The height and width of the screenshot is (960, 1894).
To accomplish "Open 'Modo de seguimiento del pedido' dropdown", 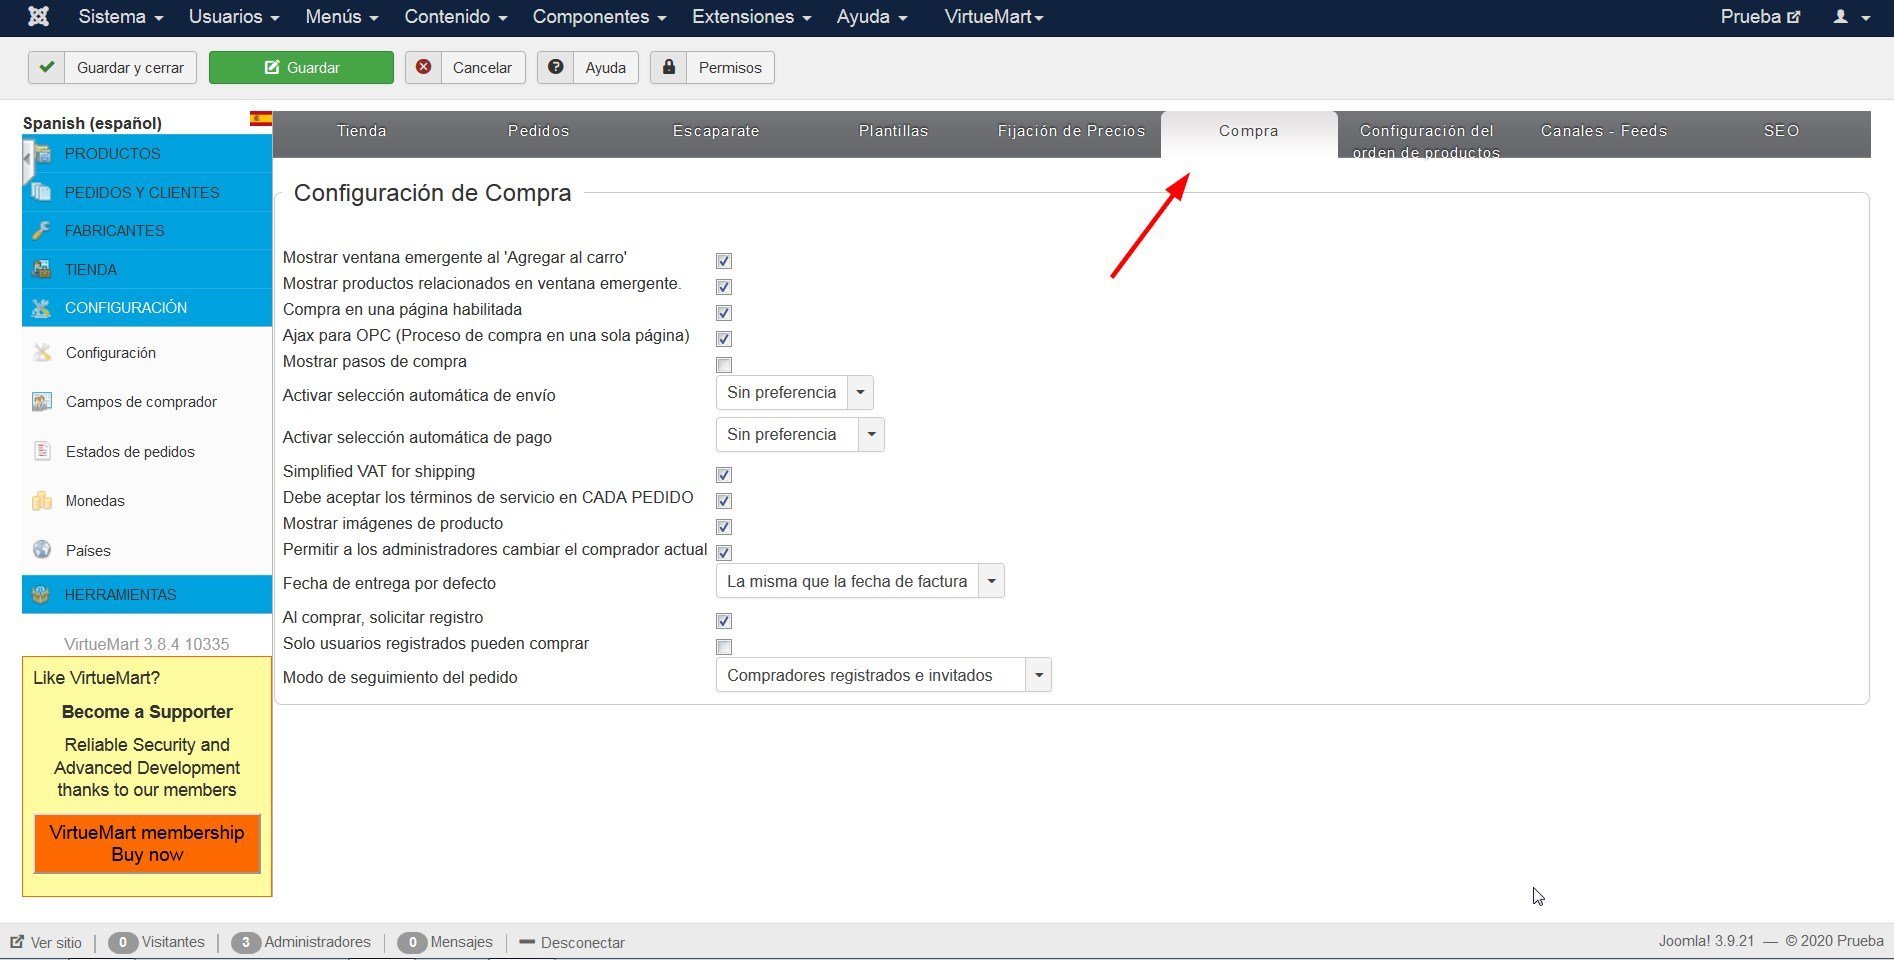I will pyautogui.click(x=884, y=675).
